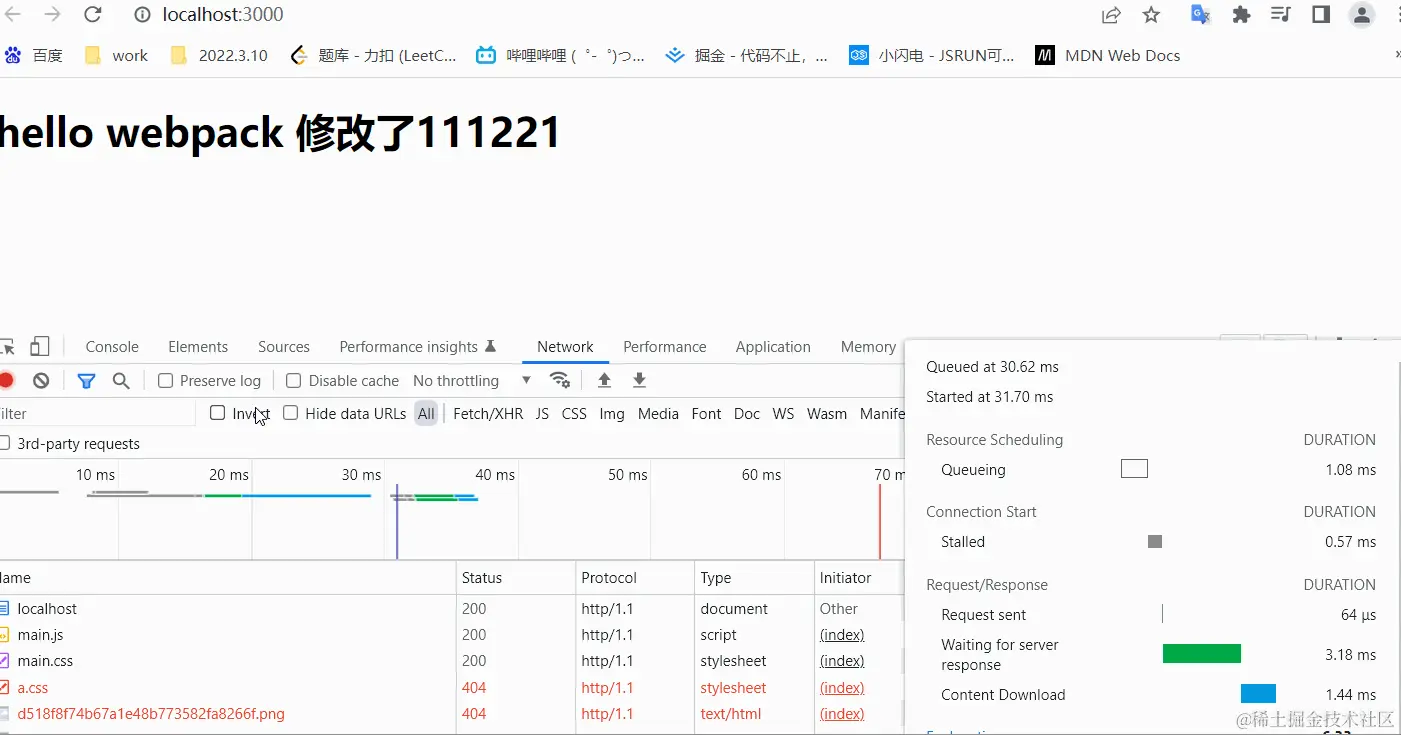Import a HAR file
Image resolution: width=1401 pixels, height=735 pixels.
[x=604, y=380]
